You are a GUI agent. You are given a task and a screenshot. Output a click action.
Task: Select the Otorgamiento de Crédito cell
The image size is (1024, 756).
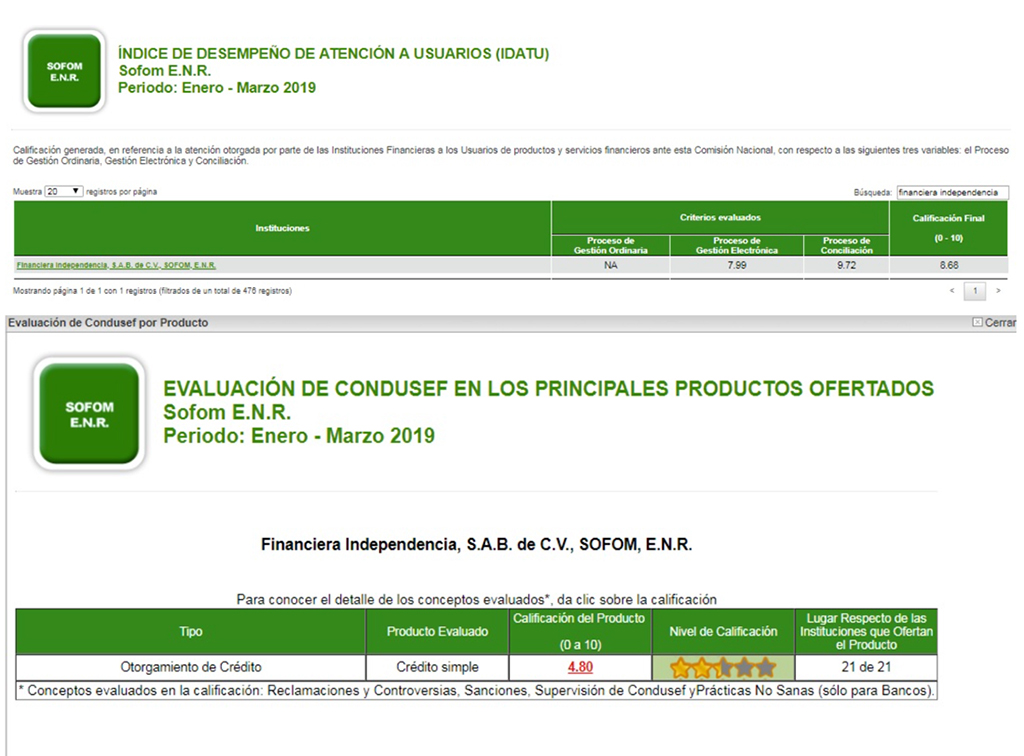point(191,667)
